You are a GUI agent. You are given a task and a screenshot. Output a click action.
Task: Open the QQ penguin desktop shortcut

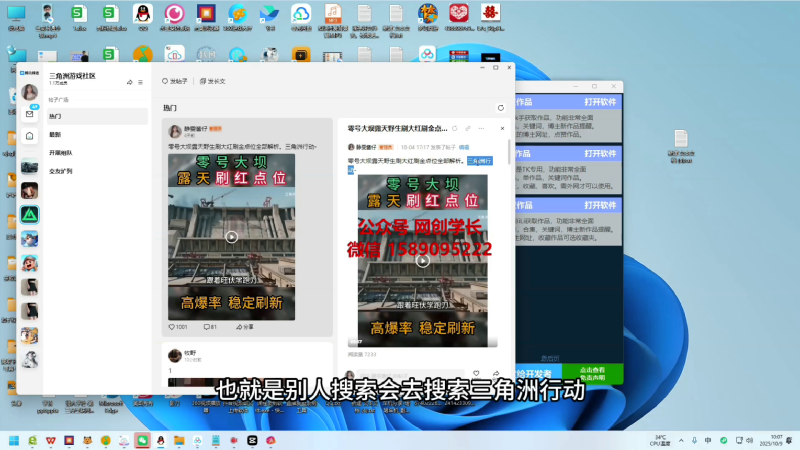click(143, 18)
